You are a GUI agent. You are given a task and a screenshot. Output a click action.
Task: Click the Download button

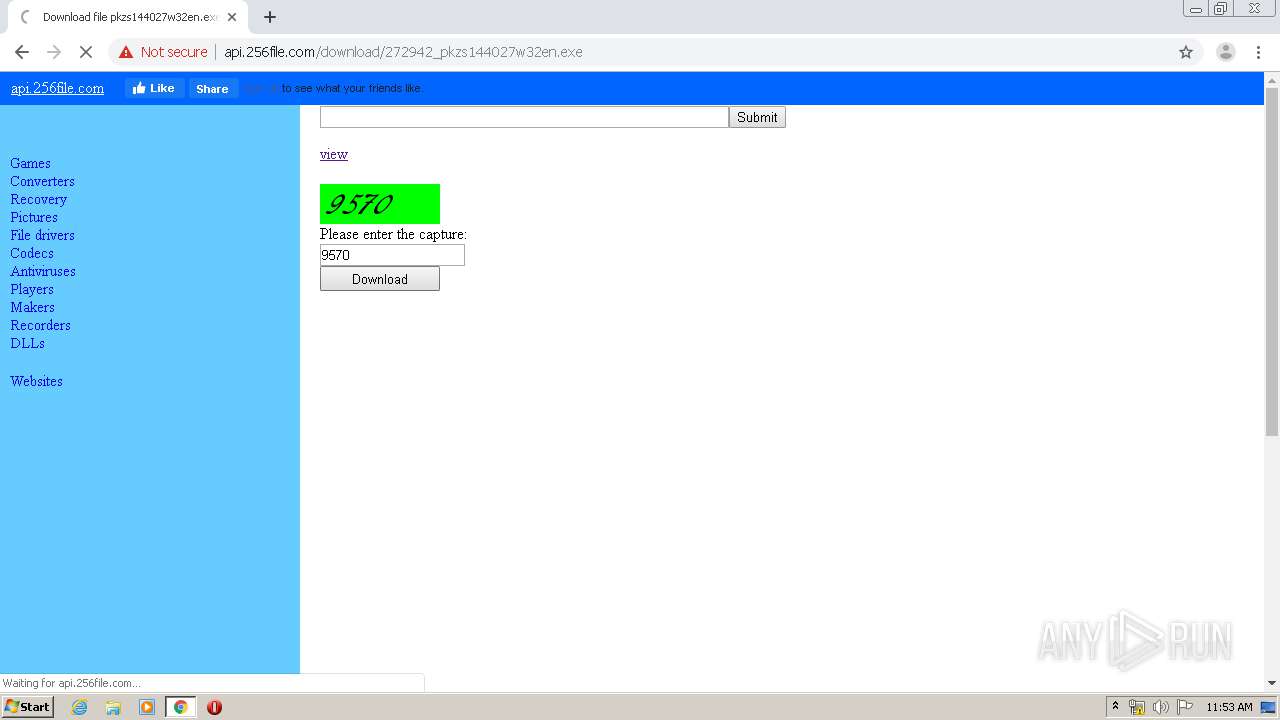(380, 279)
